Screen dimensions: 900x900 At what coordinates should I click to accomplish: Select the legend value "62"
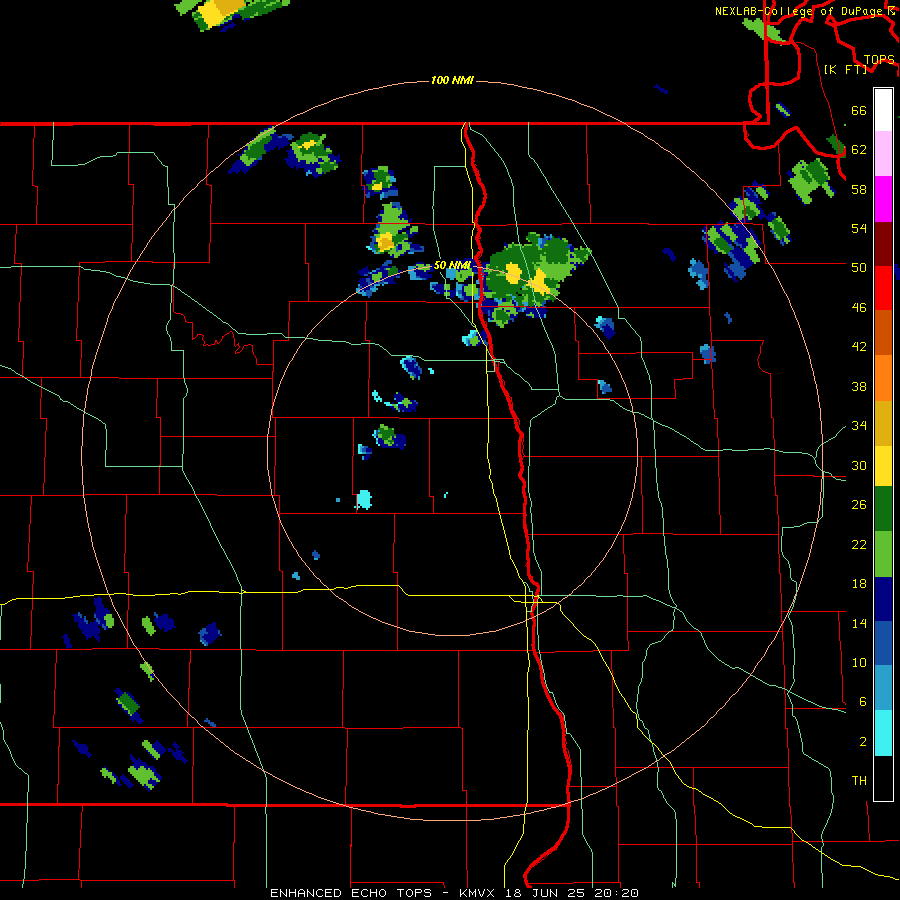tap(859, 150)
